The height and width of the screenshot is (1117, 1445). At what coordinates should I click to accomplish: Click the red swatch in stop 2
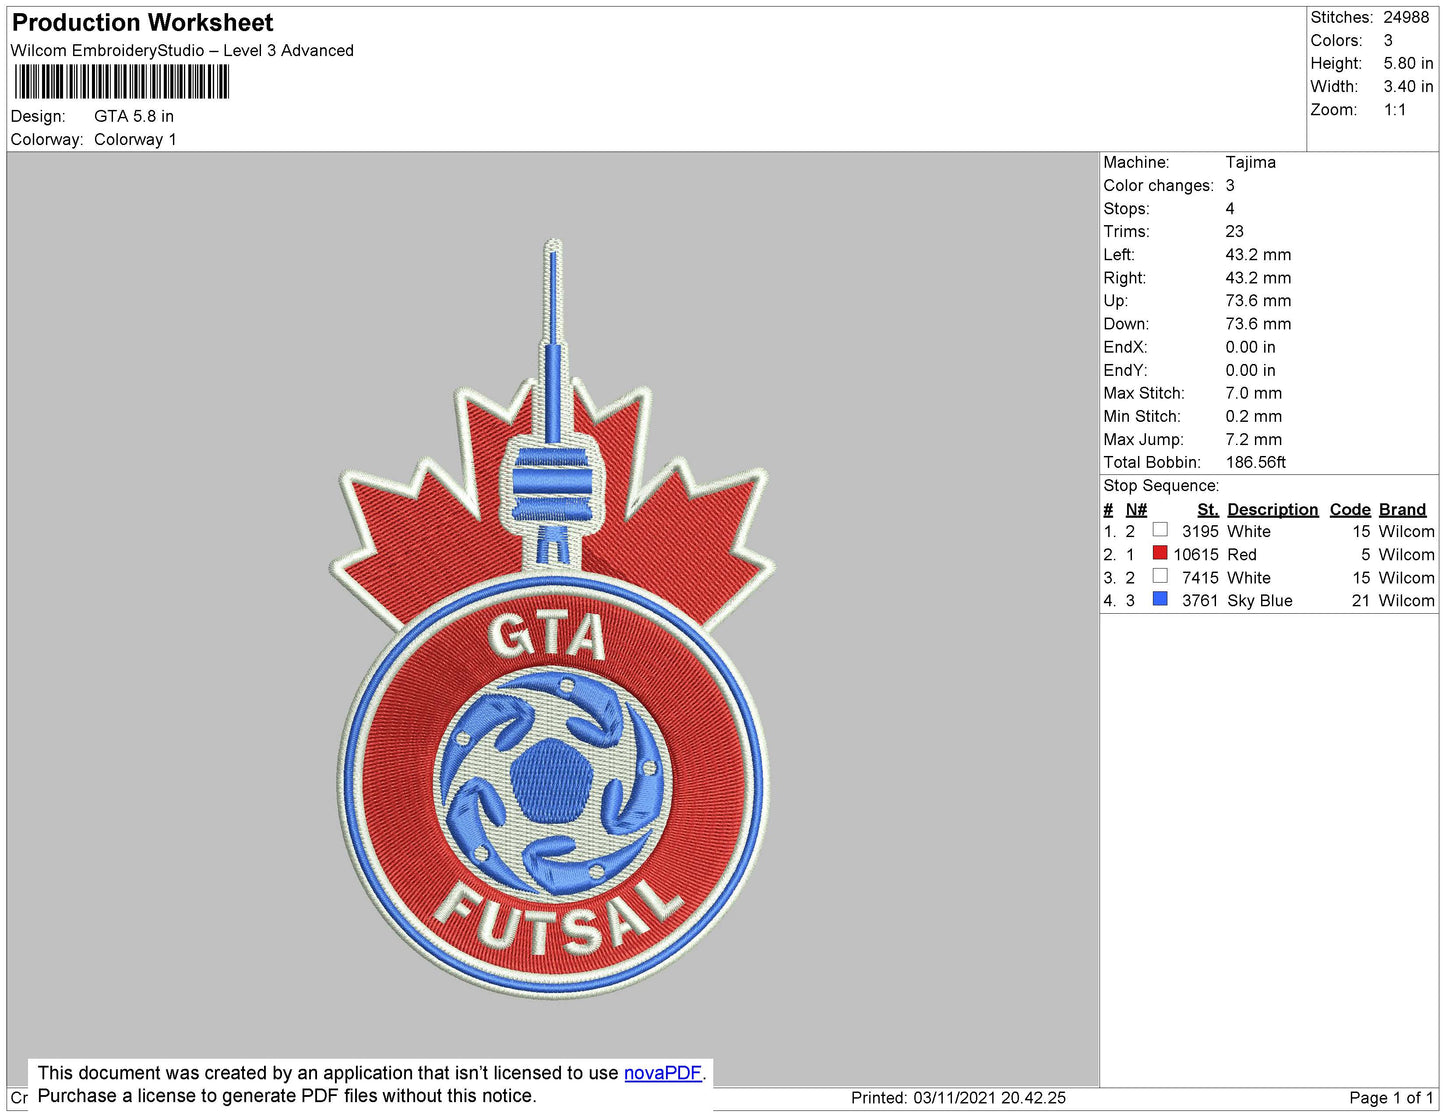point(1160,553)
